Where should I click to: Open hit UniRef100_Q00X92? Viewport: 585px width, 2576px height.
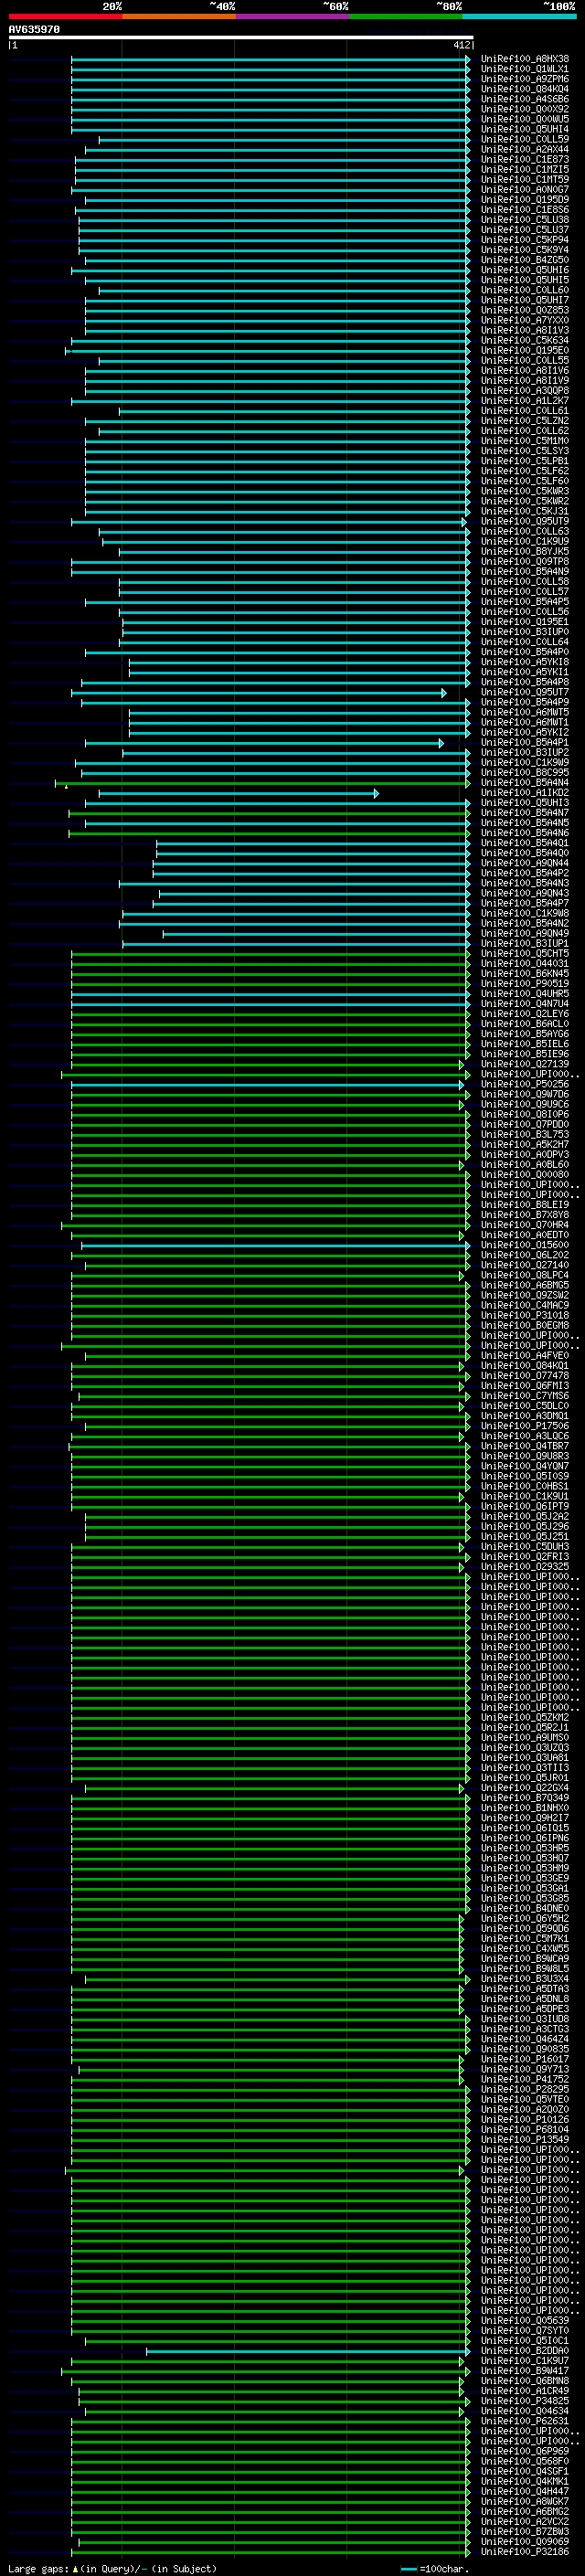[x=524, y=109]
